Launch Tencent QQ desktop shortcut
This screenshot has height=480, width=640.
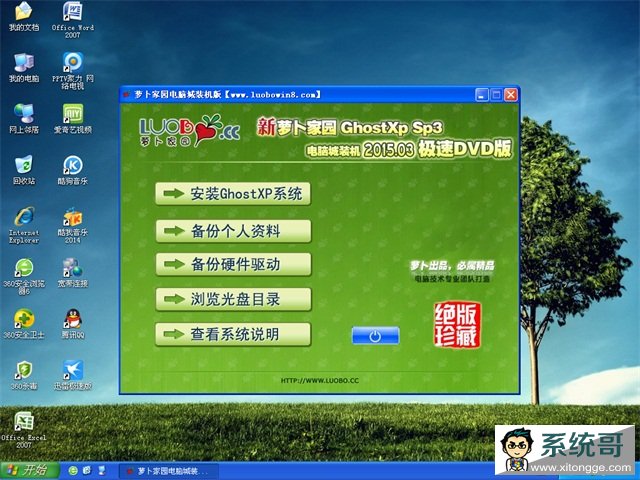(x=73, y=324)
